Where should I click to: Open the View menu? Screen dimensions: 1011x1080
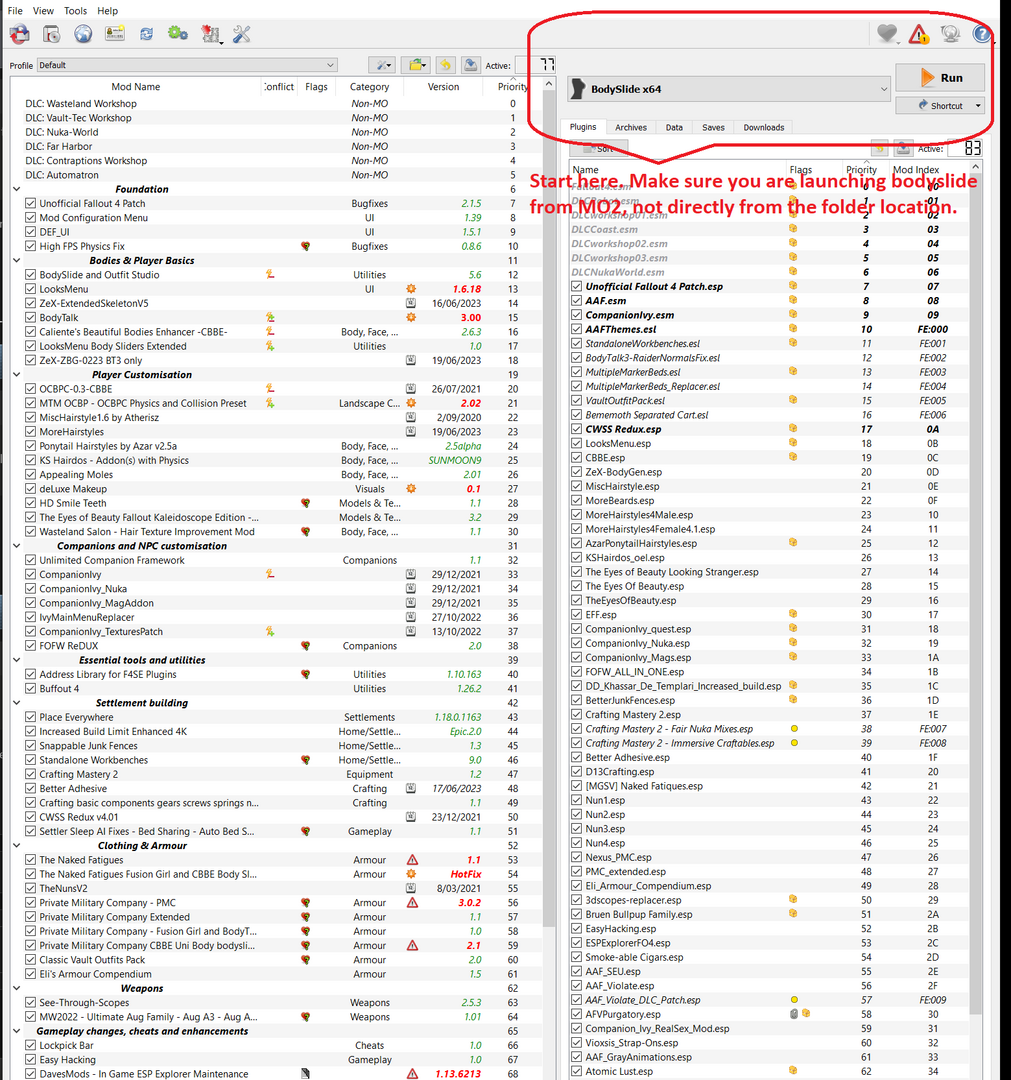43,10
